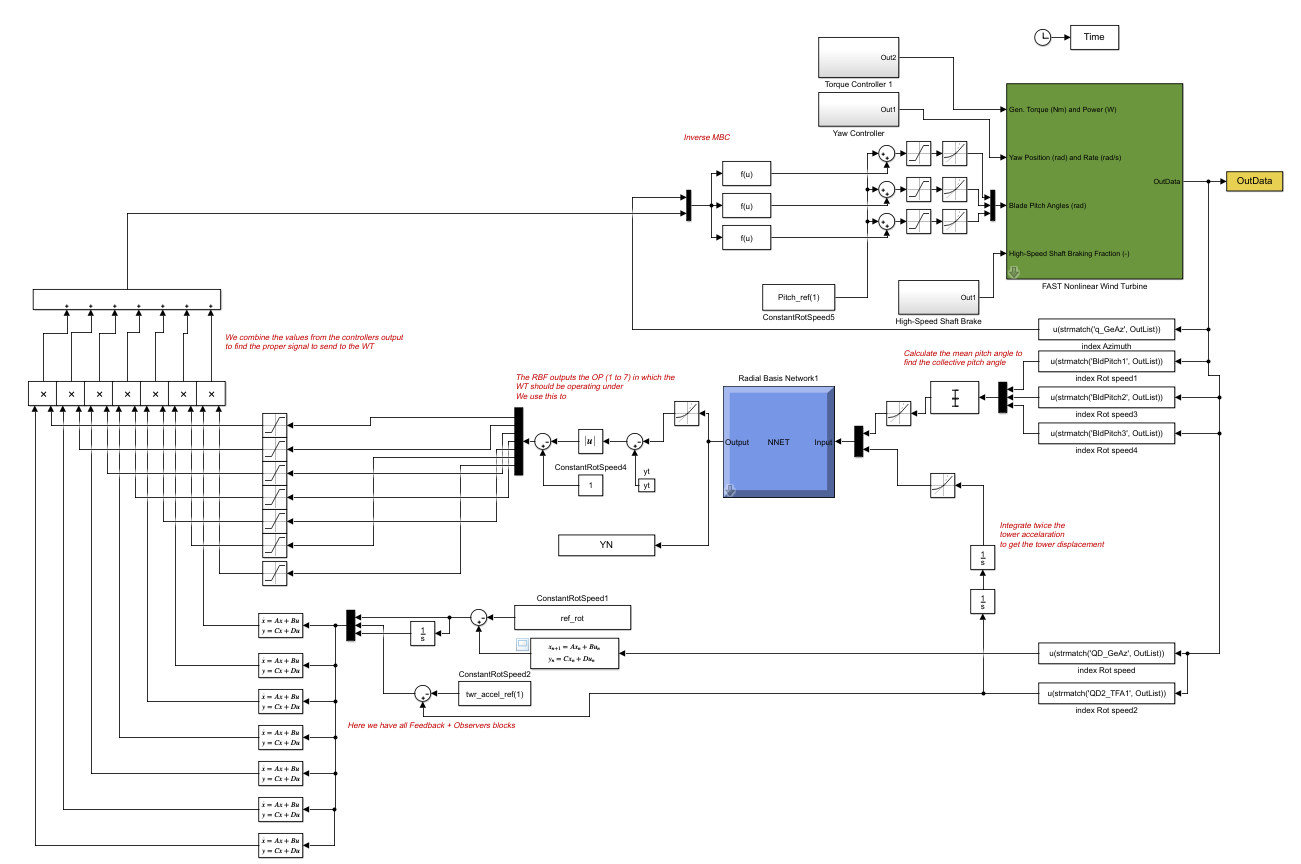Click the index Rot speed3 label
Viewport: 1301px width, 864px height.
tap(1106, 413)
